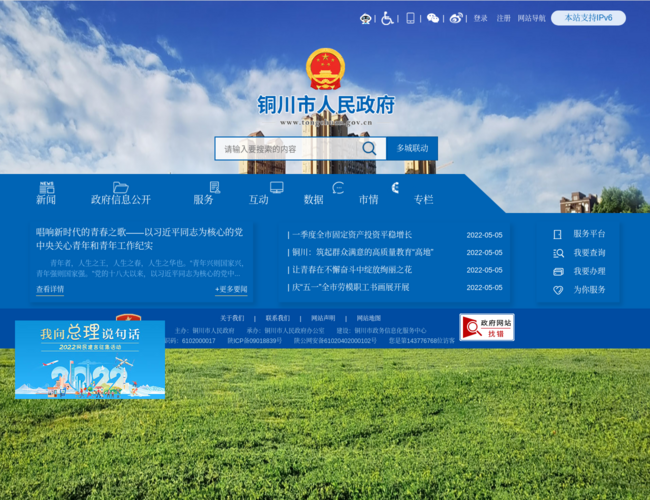Click the folder icon above 政府信息公开
650x500 pixels.
[x=121, y=187]
